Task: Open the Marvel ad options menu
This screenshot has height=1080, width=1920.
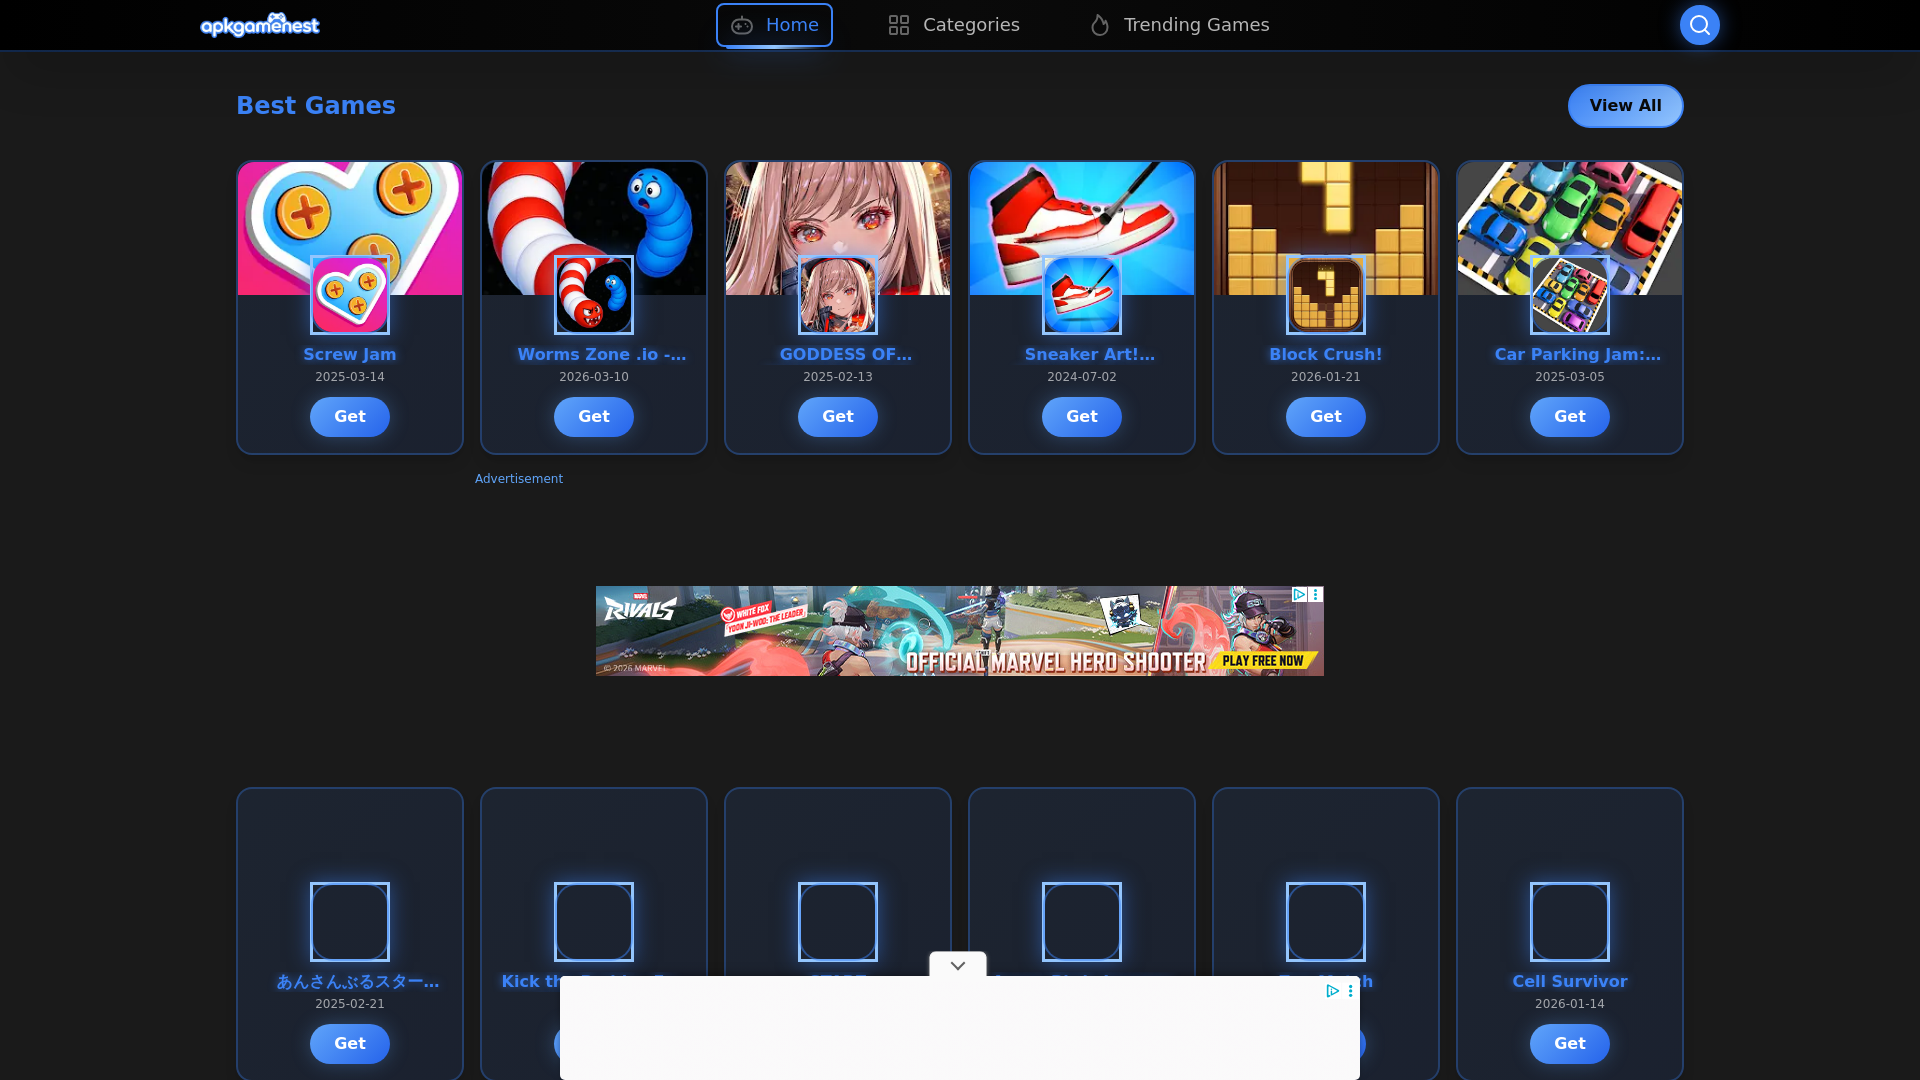Action: [x=1316, y=595]
